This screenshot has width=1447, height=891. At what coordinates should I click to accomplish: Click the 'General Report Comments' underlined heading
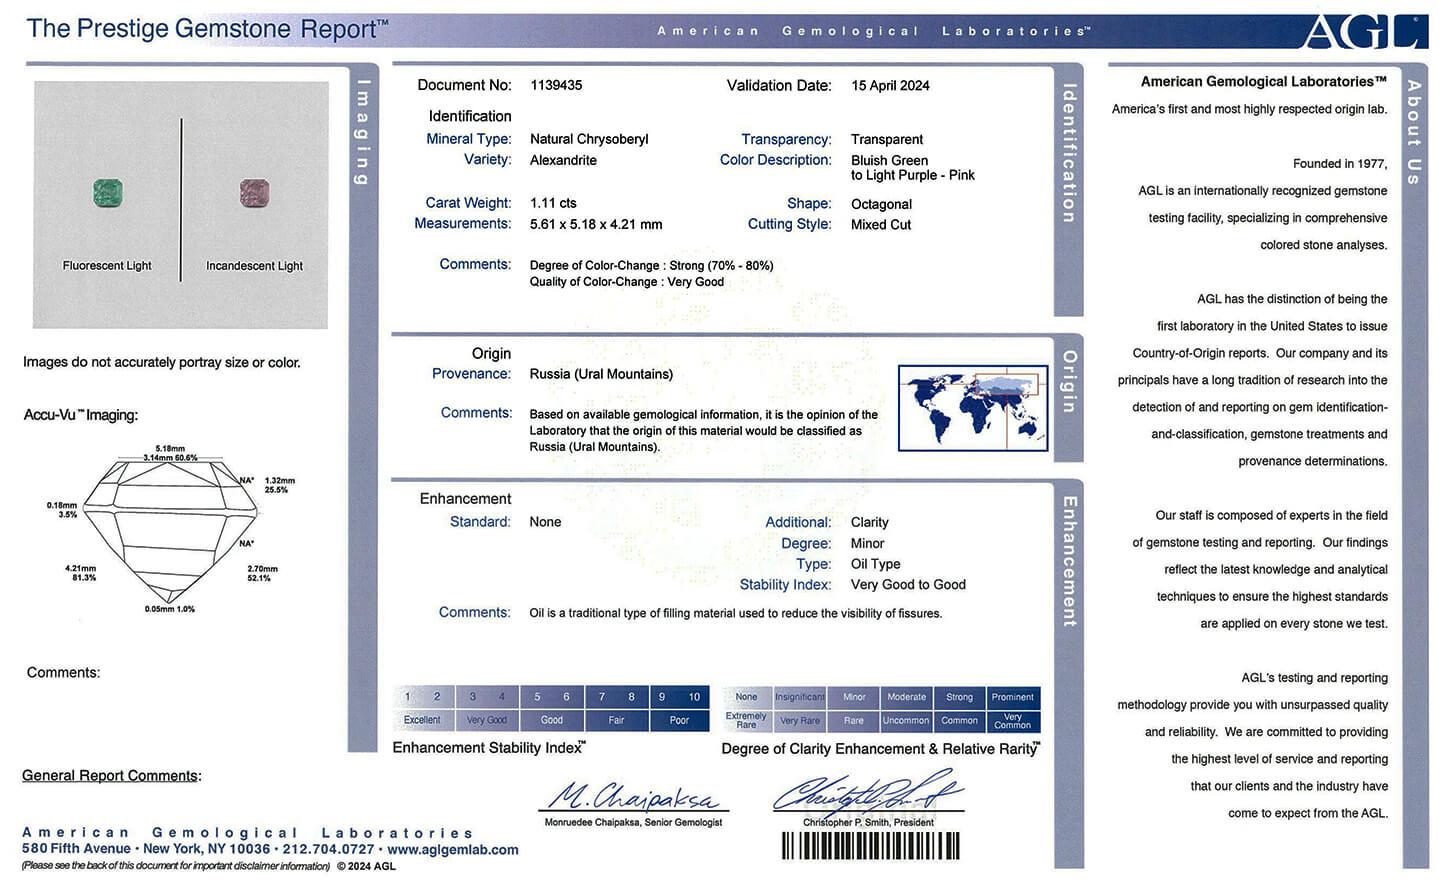tap(112, 776)
